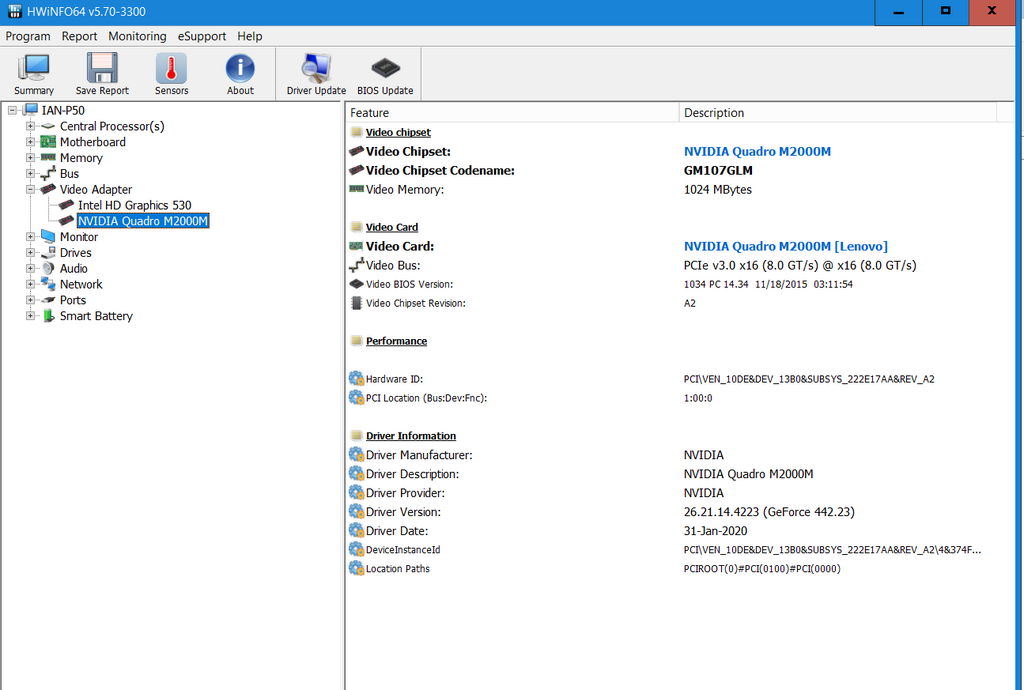The height and width of the screenshot is (690, 1024).
Task: Open the Summary toolbar icon
Action: (x=34, y=69)
